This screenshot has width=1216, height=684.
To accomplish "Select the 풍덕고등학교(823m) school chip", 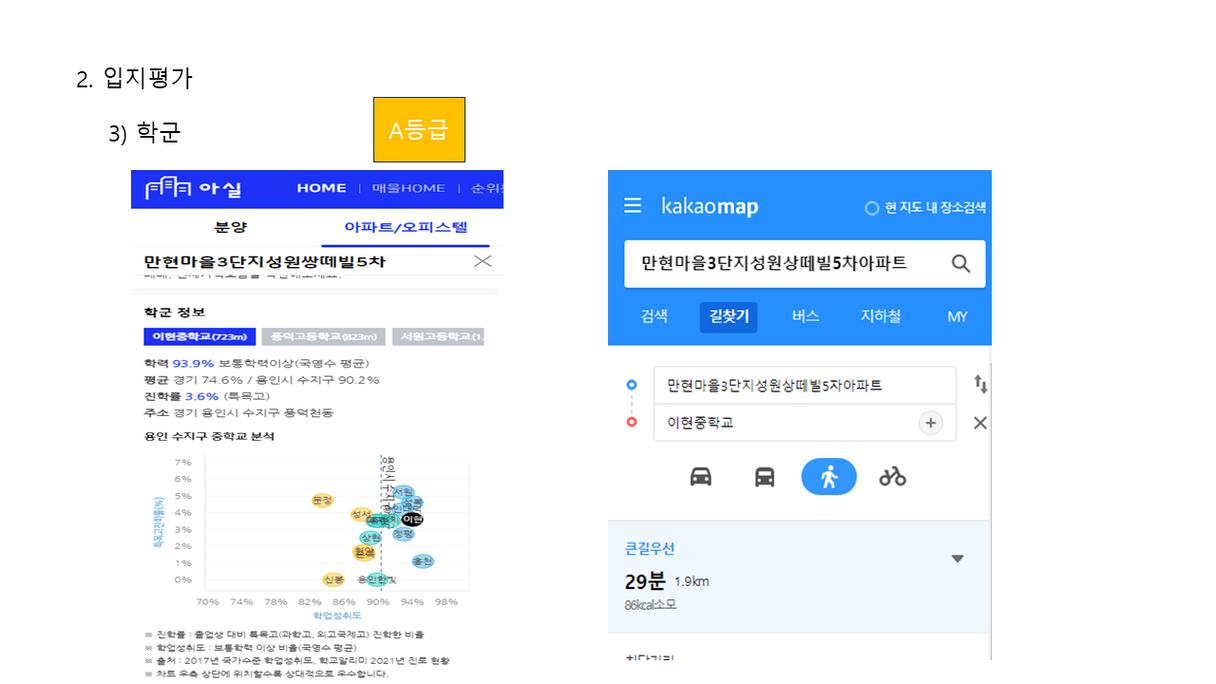I will [x=324, y=337].
